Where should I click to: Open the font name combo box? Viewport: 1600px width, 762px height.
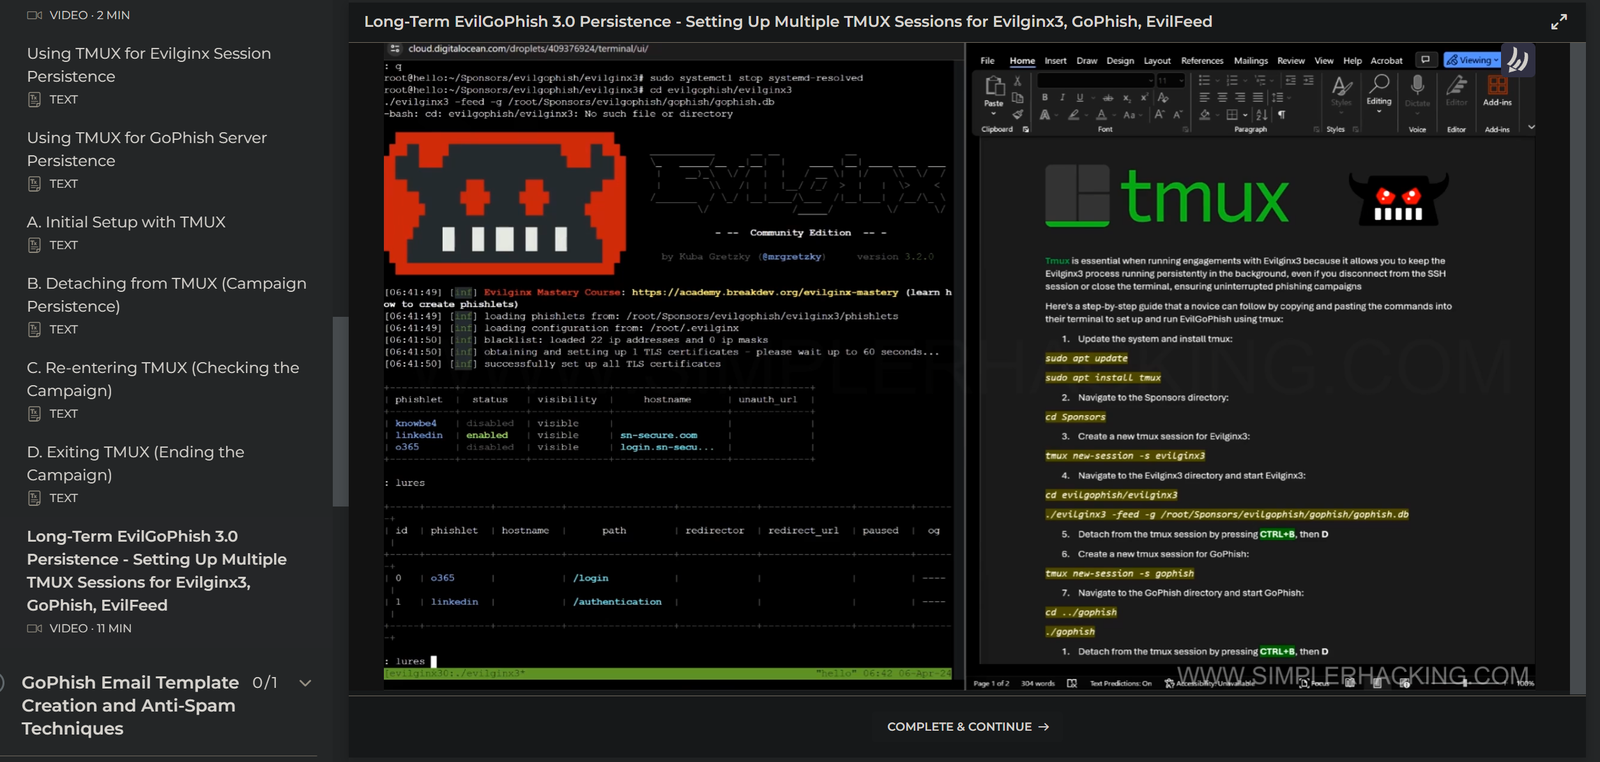[1096, 80]
